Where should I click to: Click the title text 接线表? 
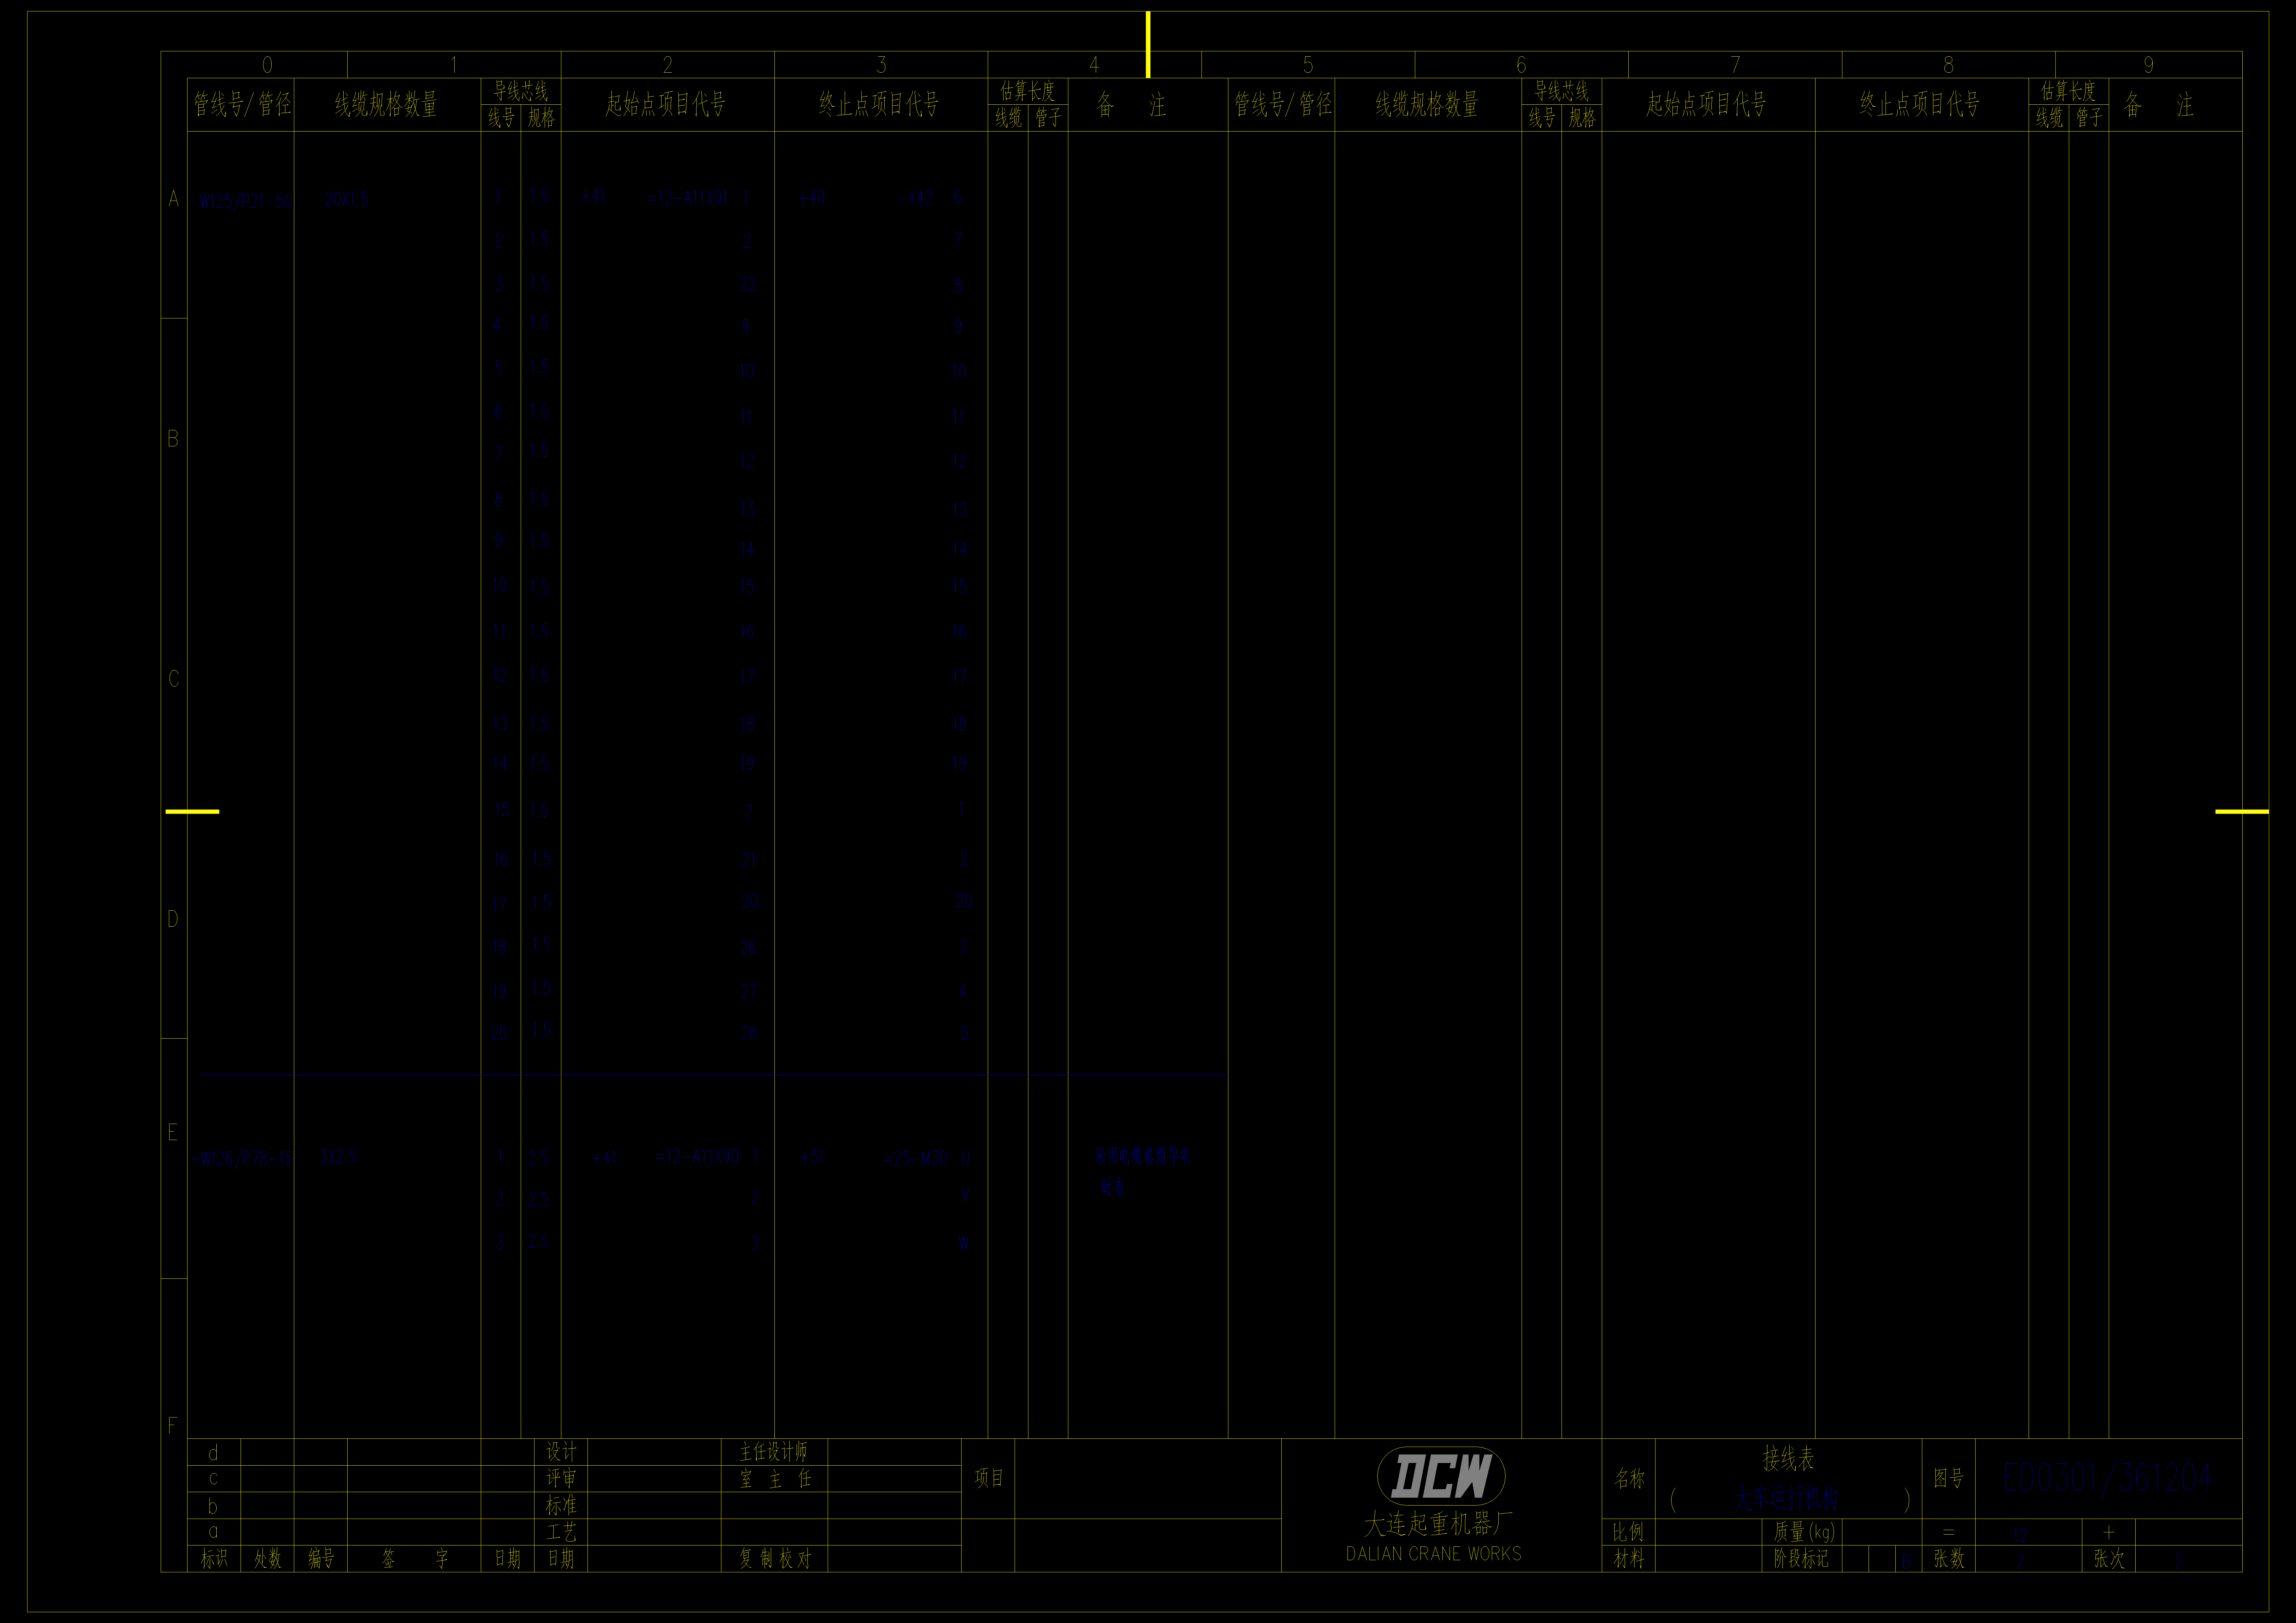point(1788,1458)
